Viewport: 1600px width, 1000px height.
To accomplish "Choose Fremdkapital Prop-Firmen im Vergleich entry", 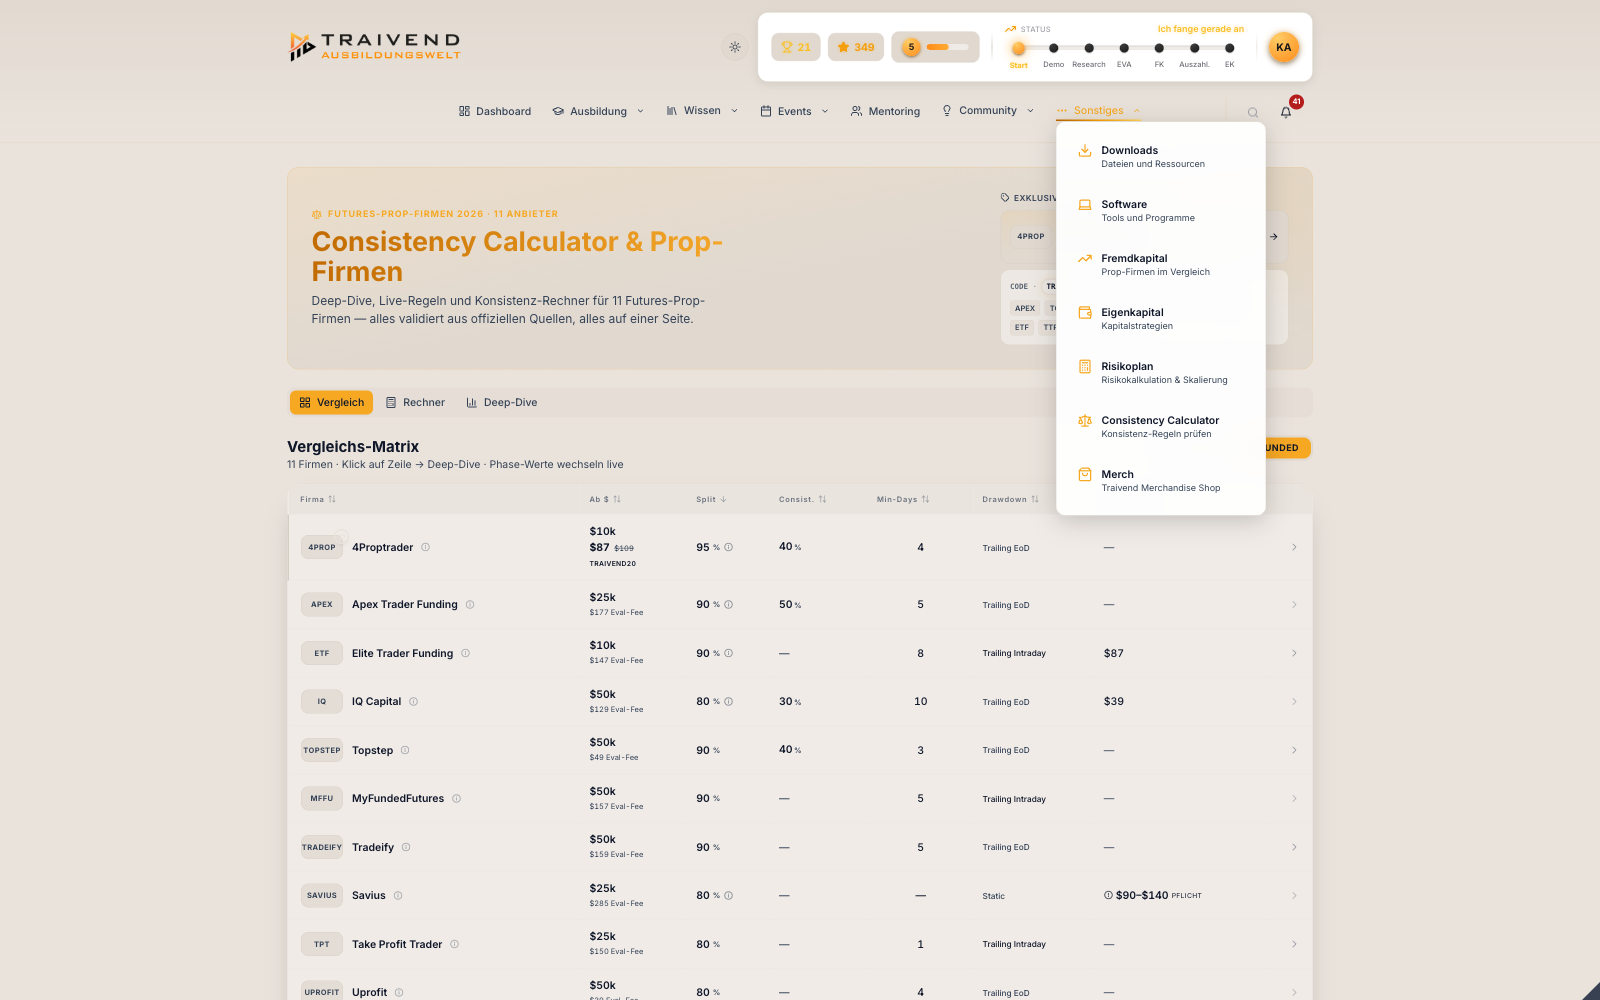I will tap(1160, 265).
